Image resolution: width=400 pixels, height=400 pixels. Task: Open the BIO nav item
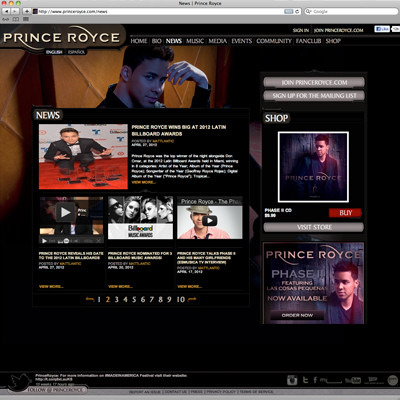(x=157, y=41)
